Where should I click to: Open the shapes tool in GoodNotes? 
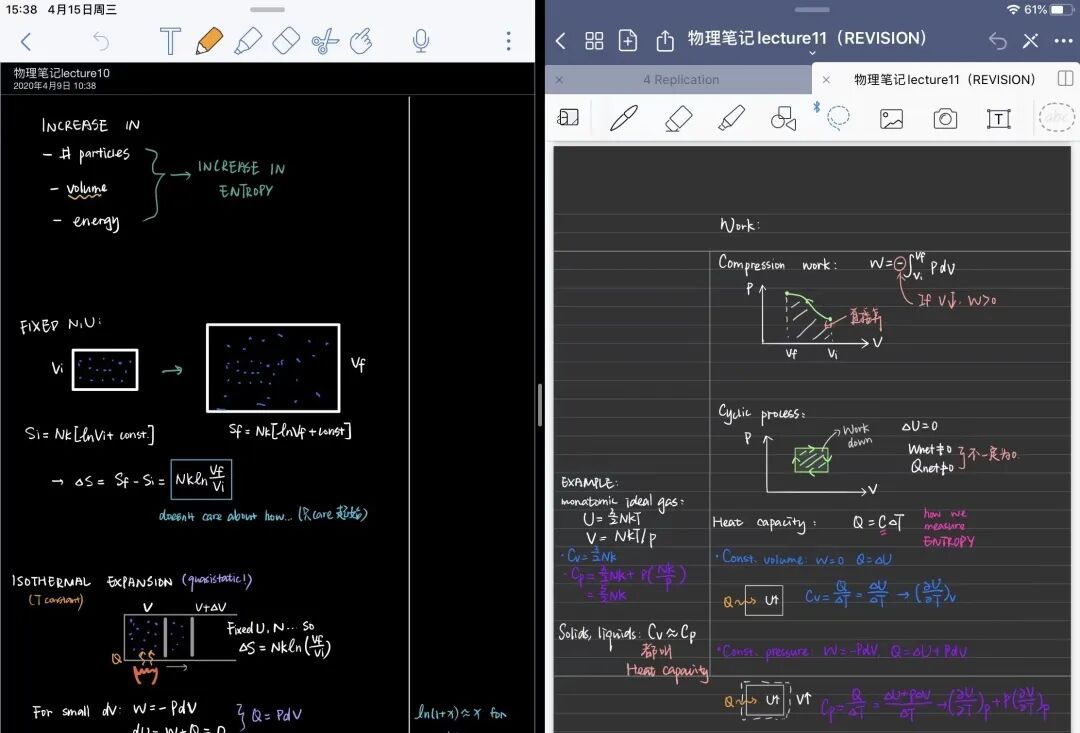[x=783, y=119]
